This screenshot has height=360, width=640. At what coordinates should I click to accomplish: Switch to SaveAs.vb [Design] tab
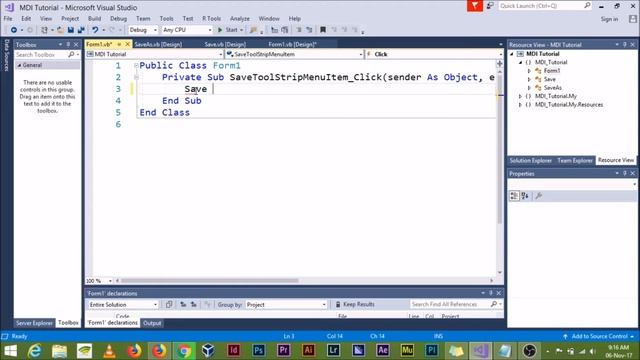click(158, 44)
